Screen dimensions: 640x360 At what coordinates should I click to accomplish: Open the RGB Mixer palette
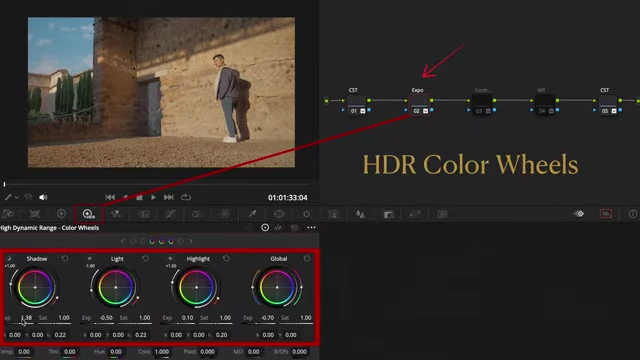click(x=116, y=214)
